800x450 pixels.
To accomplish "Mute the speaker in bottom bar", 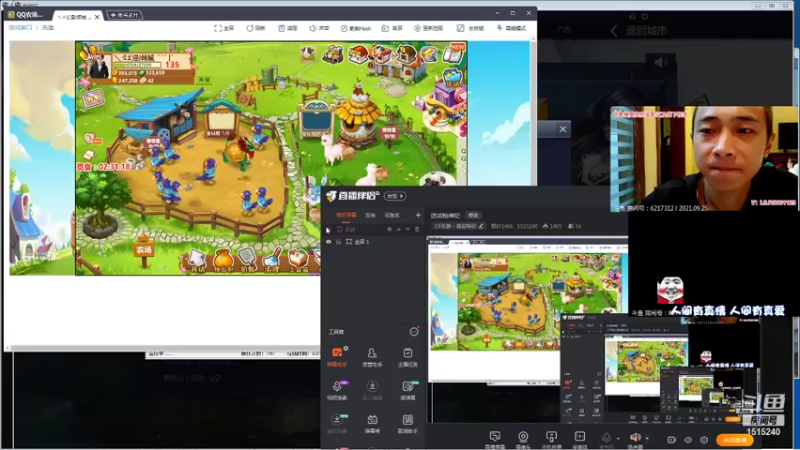I will point(635,438).
